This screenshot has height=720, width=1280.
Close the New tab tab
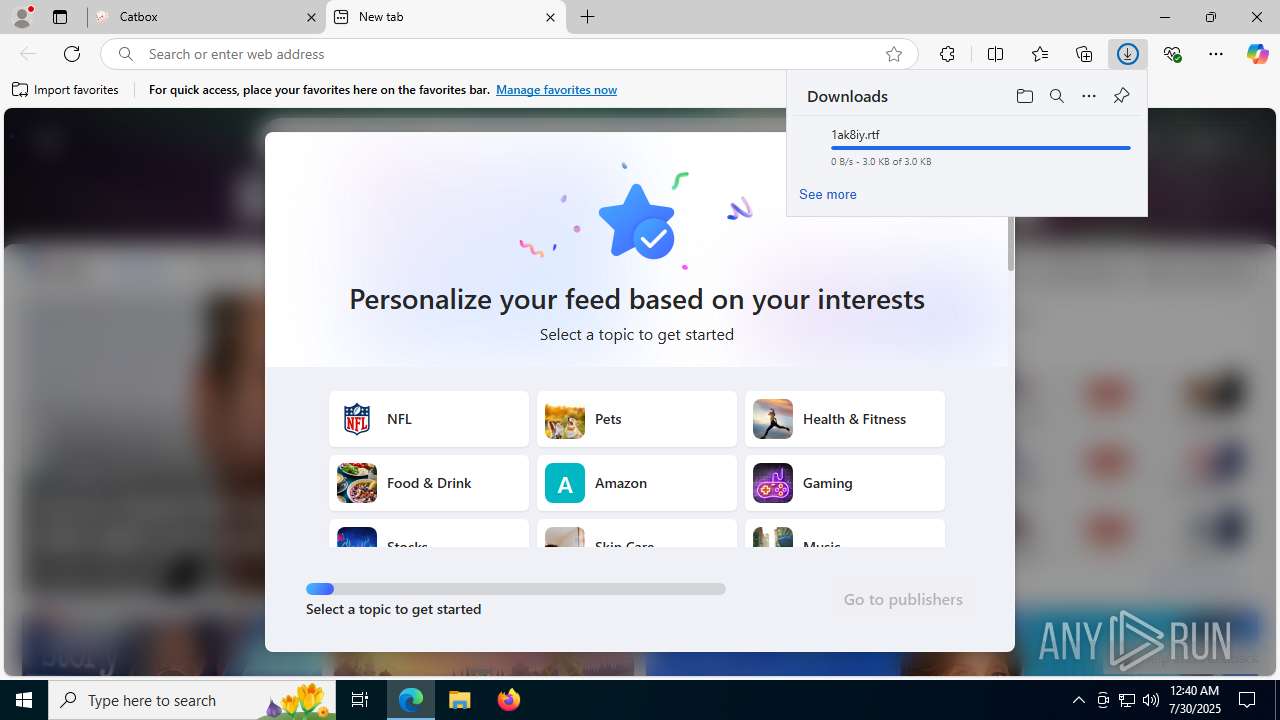pos(550,17)
